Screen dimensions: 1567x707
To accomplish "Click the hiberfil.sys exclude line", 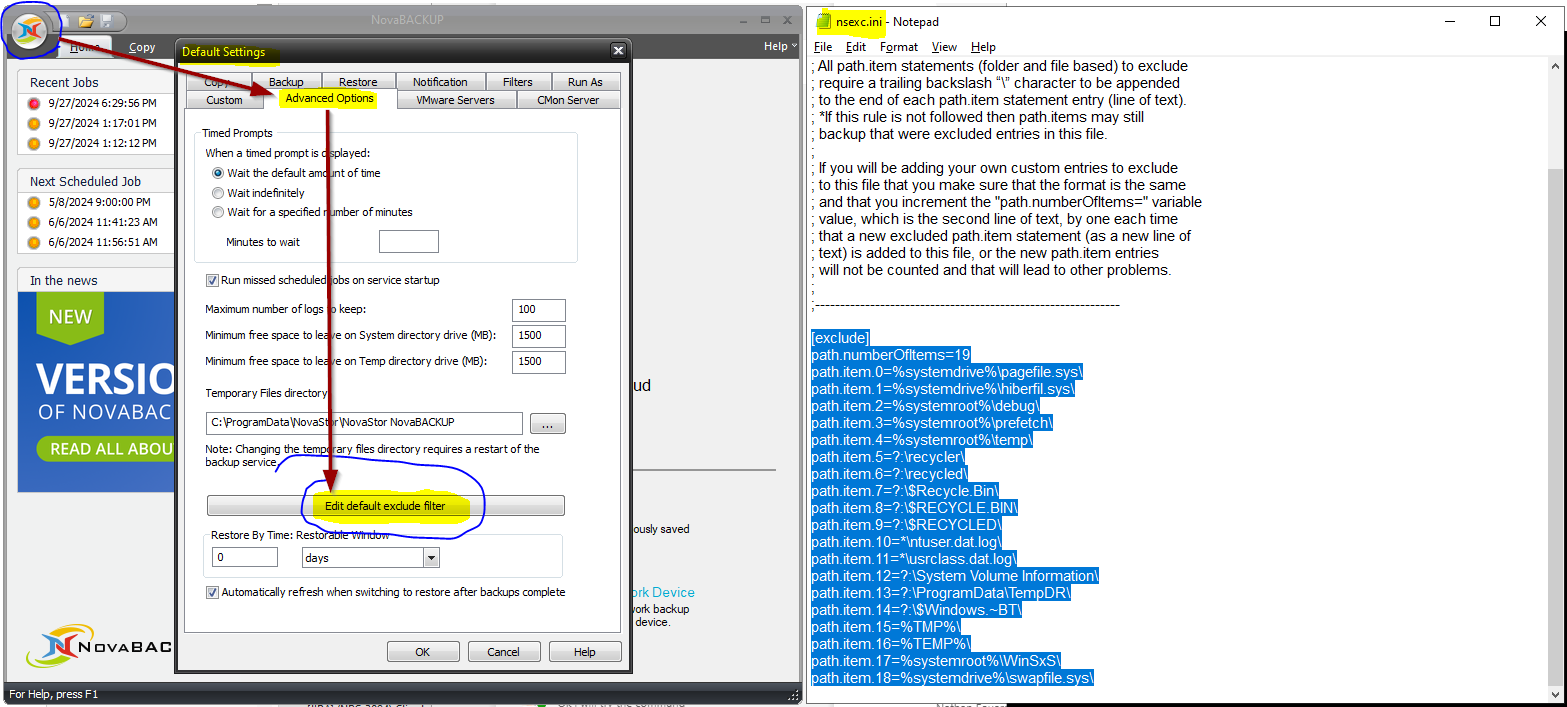I will coord(943,388).
